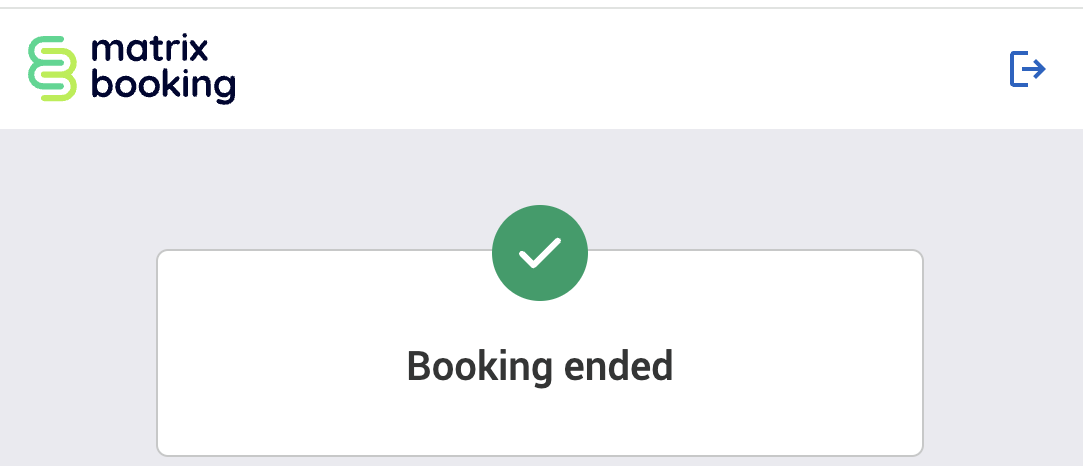The image size is (1083, 466).
Task: Click the word "Booking" in the confirmation
Action: coord(479,366)
